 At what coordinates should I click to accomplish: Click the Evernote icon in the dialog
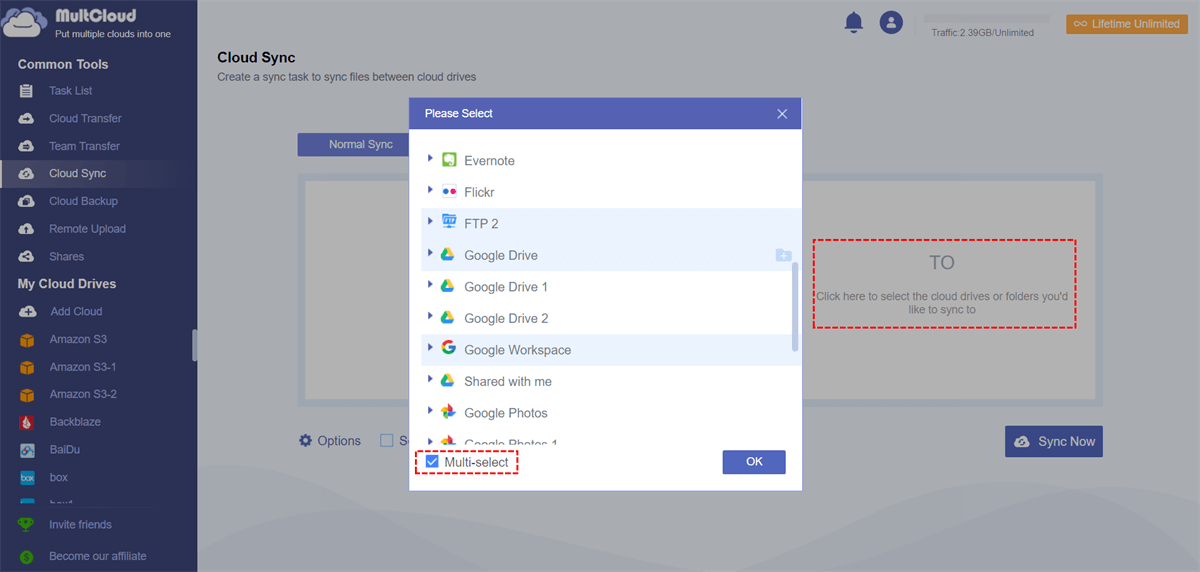449,160
